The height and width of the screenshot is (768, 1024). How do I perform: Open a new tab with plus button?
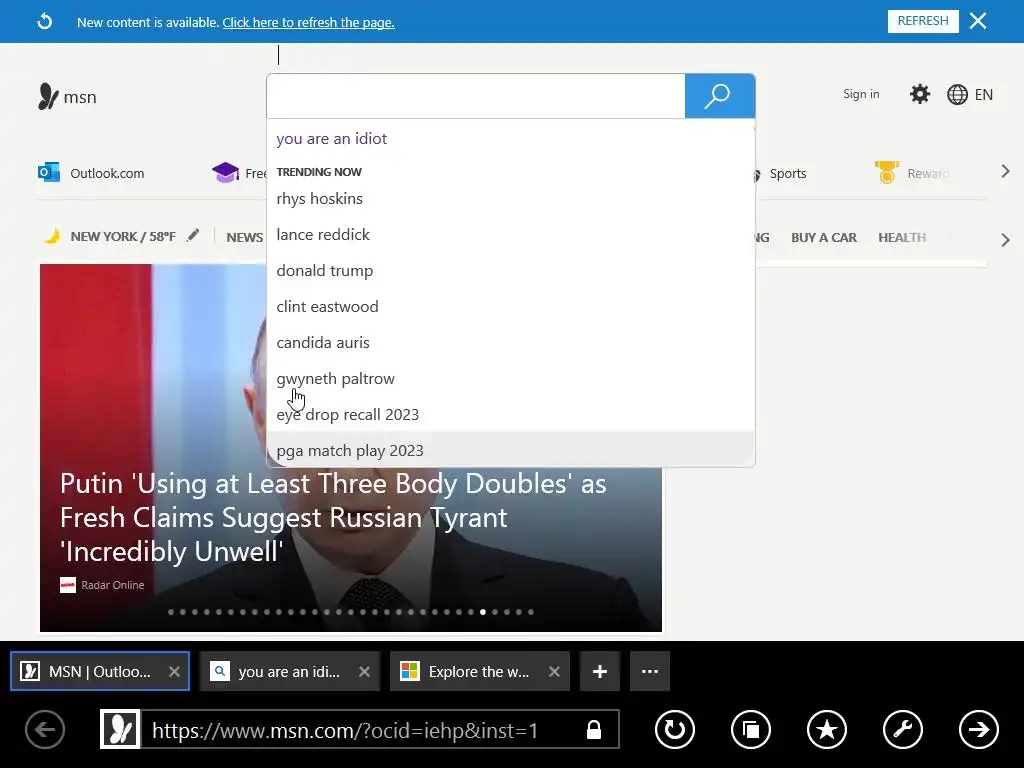pos(600,671)
